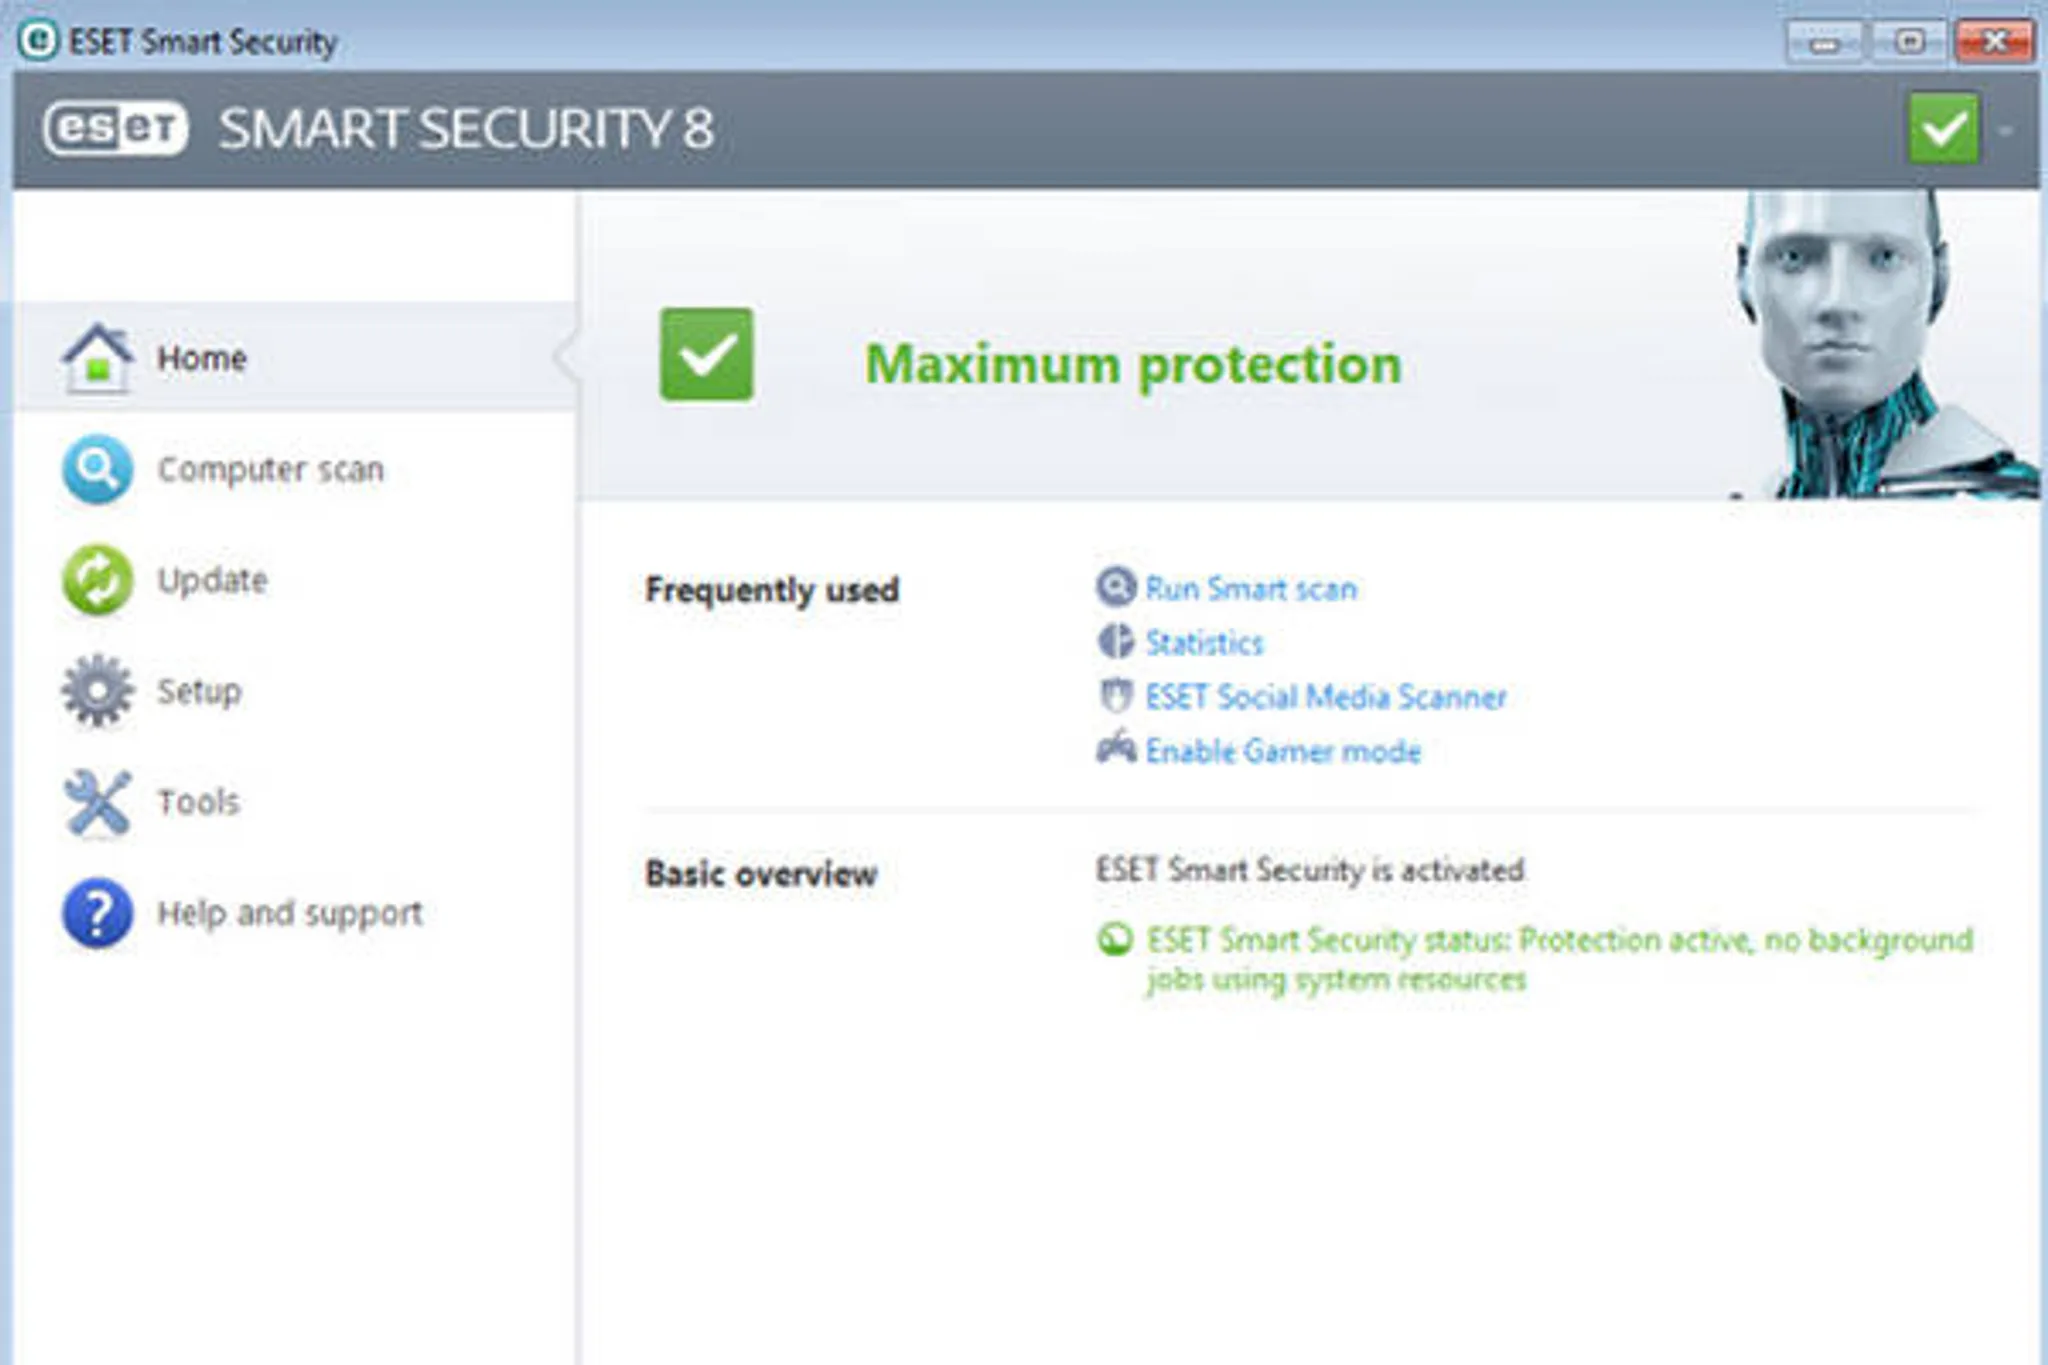Image resolution: width=2048 pixels, height=1365 pixels.
Task: Click the Home house icon
Action: pos(97,358)
